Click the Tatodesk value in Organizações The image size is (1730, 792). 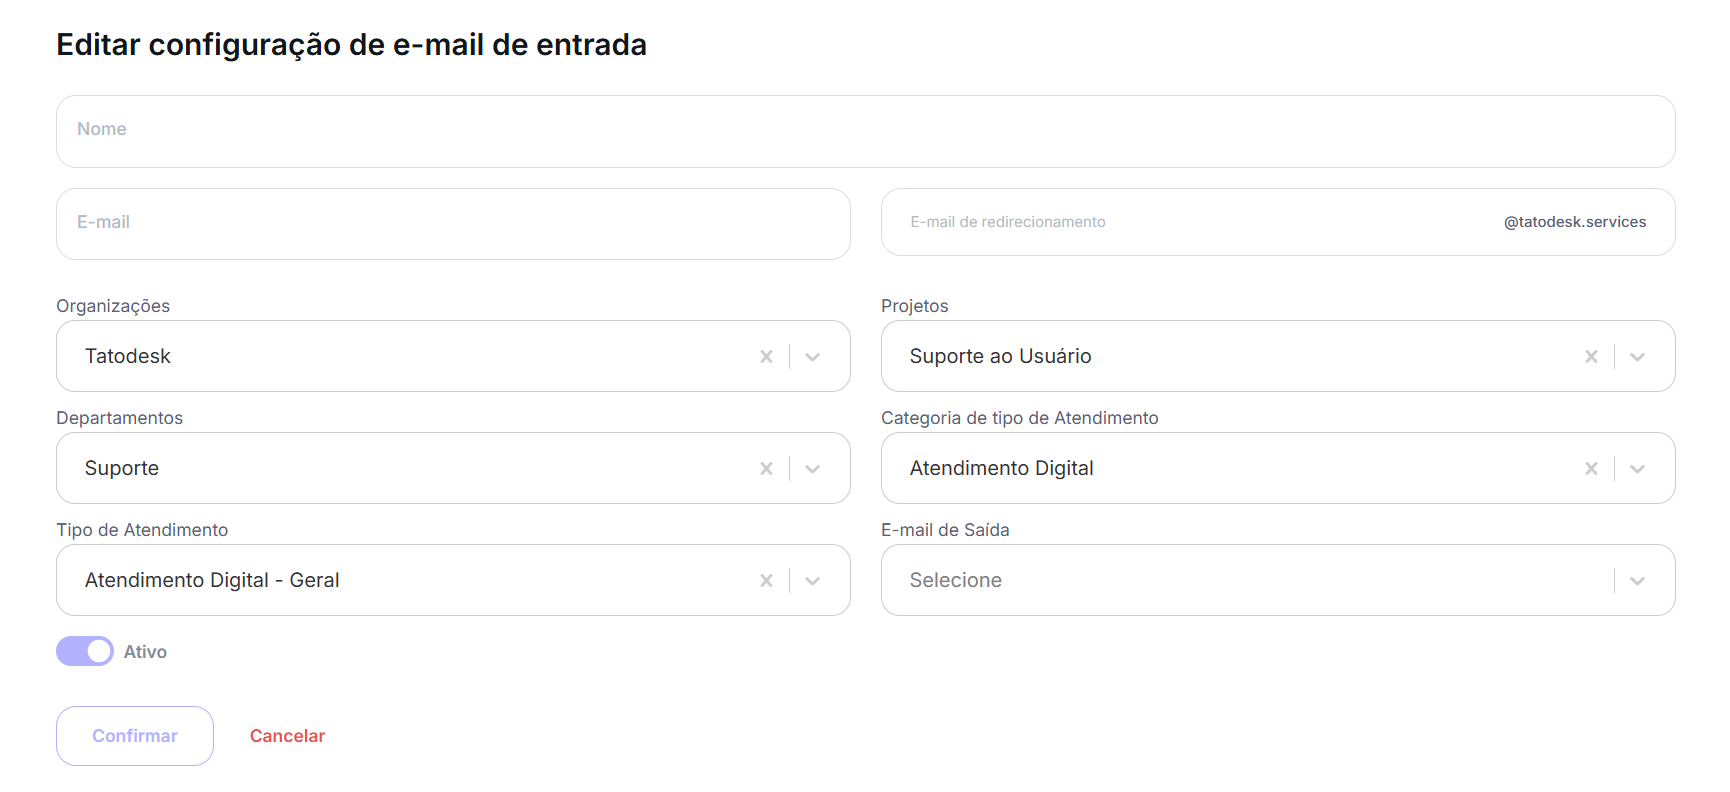tap(128, 356)
